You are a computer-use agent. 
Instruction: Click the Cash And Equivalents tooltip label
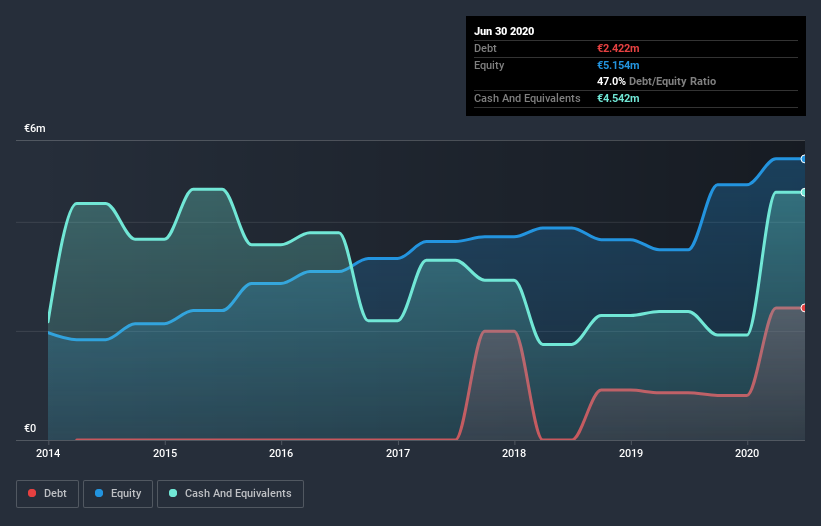click(527, 98)
